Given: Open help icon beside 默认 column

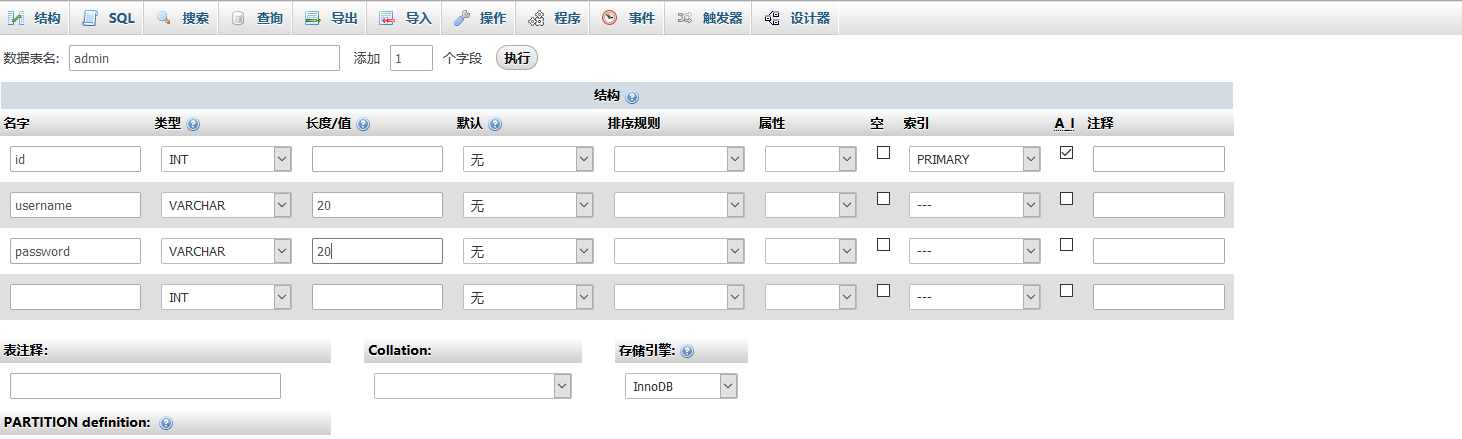Looking at the screenshot, I should [495, 125].
